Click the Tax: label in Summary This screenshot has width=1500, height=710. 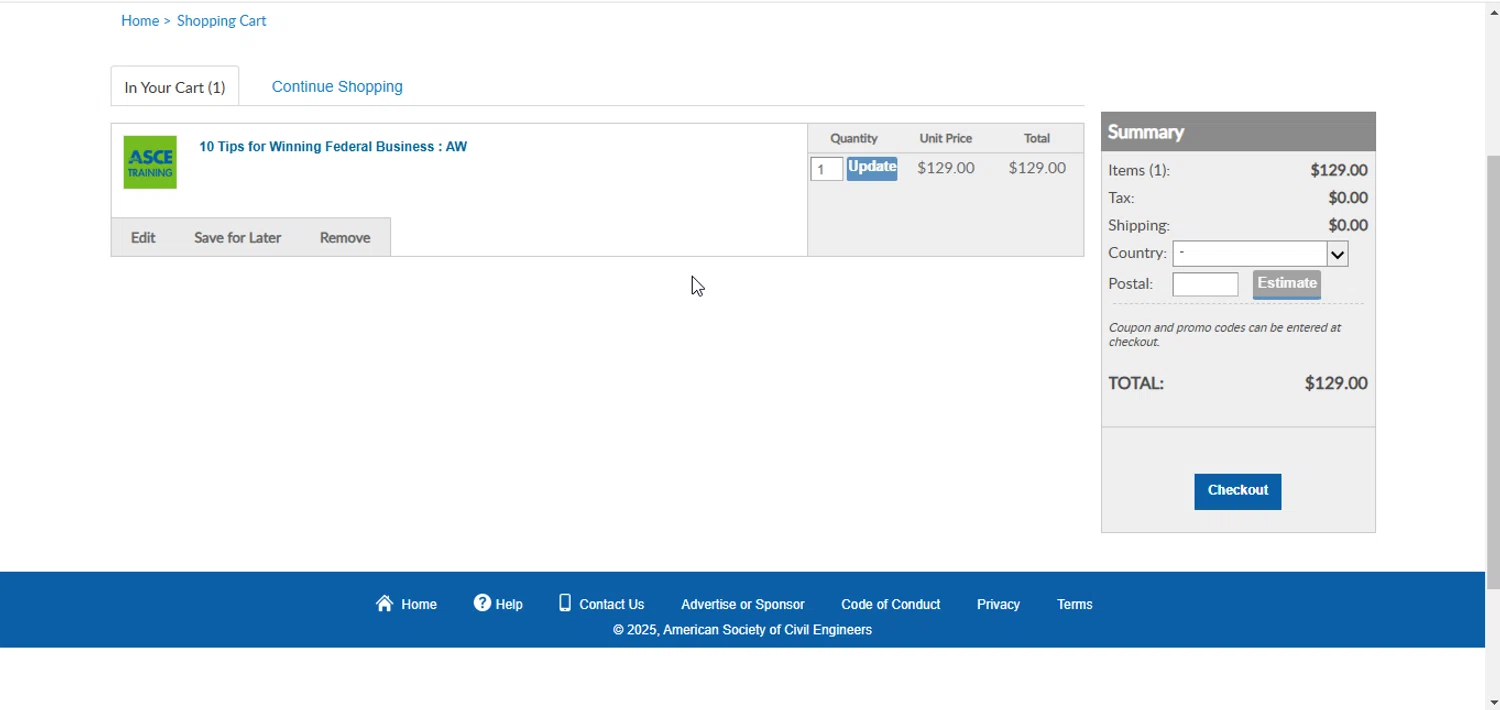(1121, 198)
